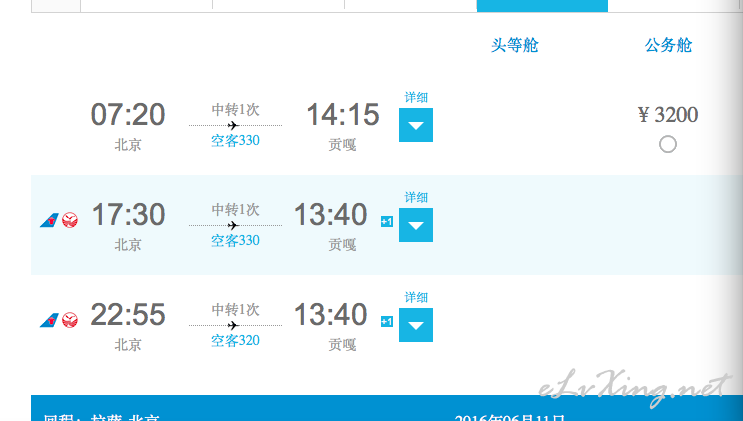Image resolution: width=743 pixels, height=421 pixels.
Task: Click China Southern logo on 17:30 flight
Action: pos(49,220)
